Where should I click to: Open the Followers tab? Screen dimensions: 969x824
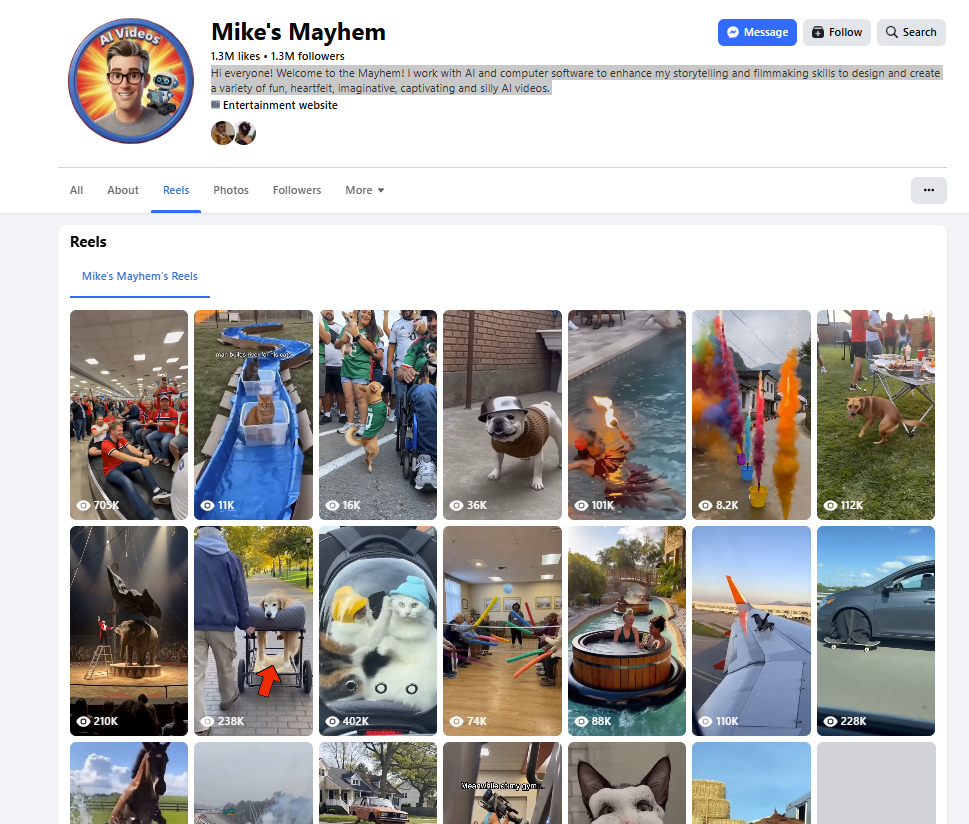[297, 190]
